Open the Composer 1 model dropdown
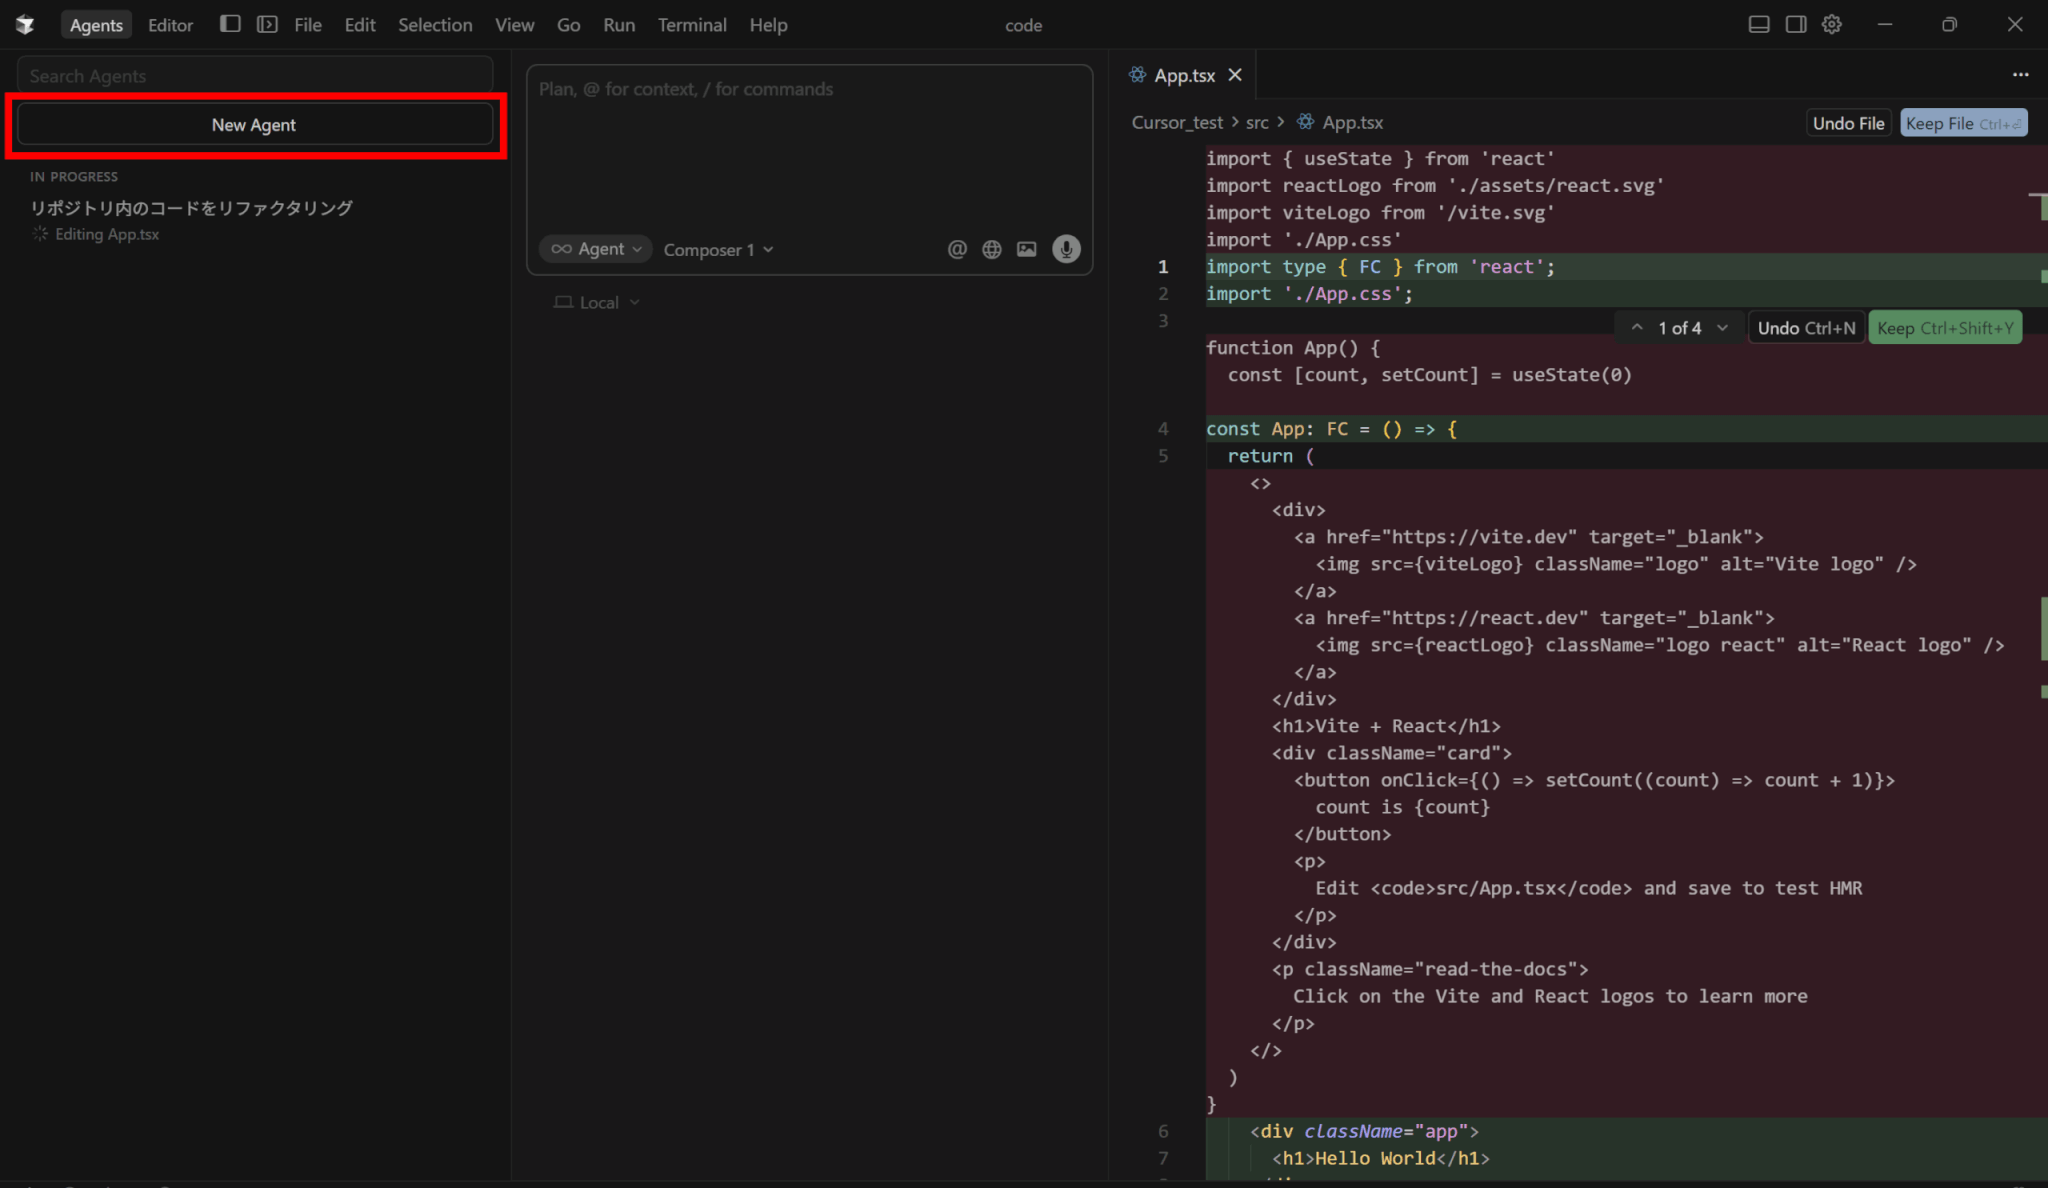Viewport: 2048px width, 1188px height. point(718,250)
